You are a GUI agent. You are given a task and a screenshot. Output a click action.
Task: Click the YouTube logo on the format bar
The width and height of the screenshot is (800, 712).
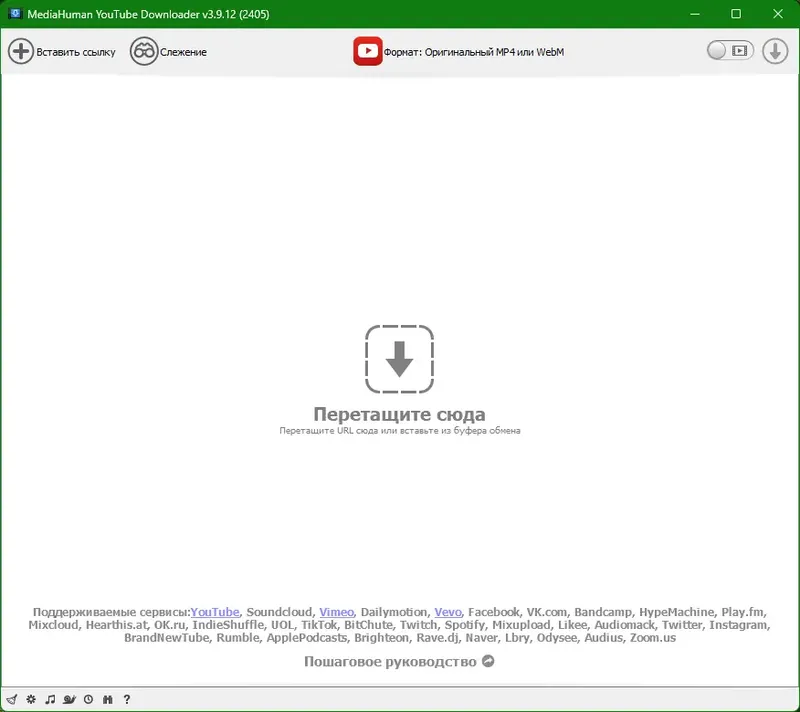(368, 50)
